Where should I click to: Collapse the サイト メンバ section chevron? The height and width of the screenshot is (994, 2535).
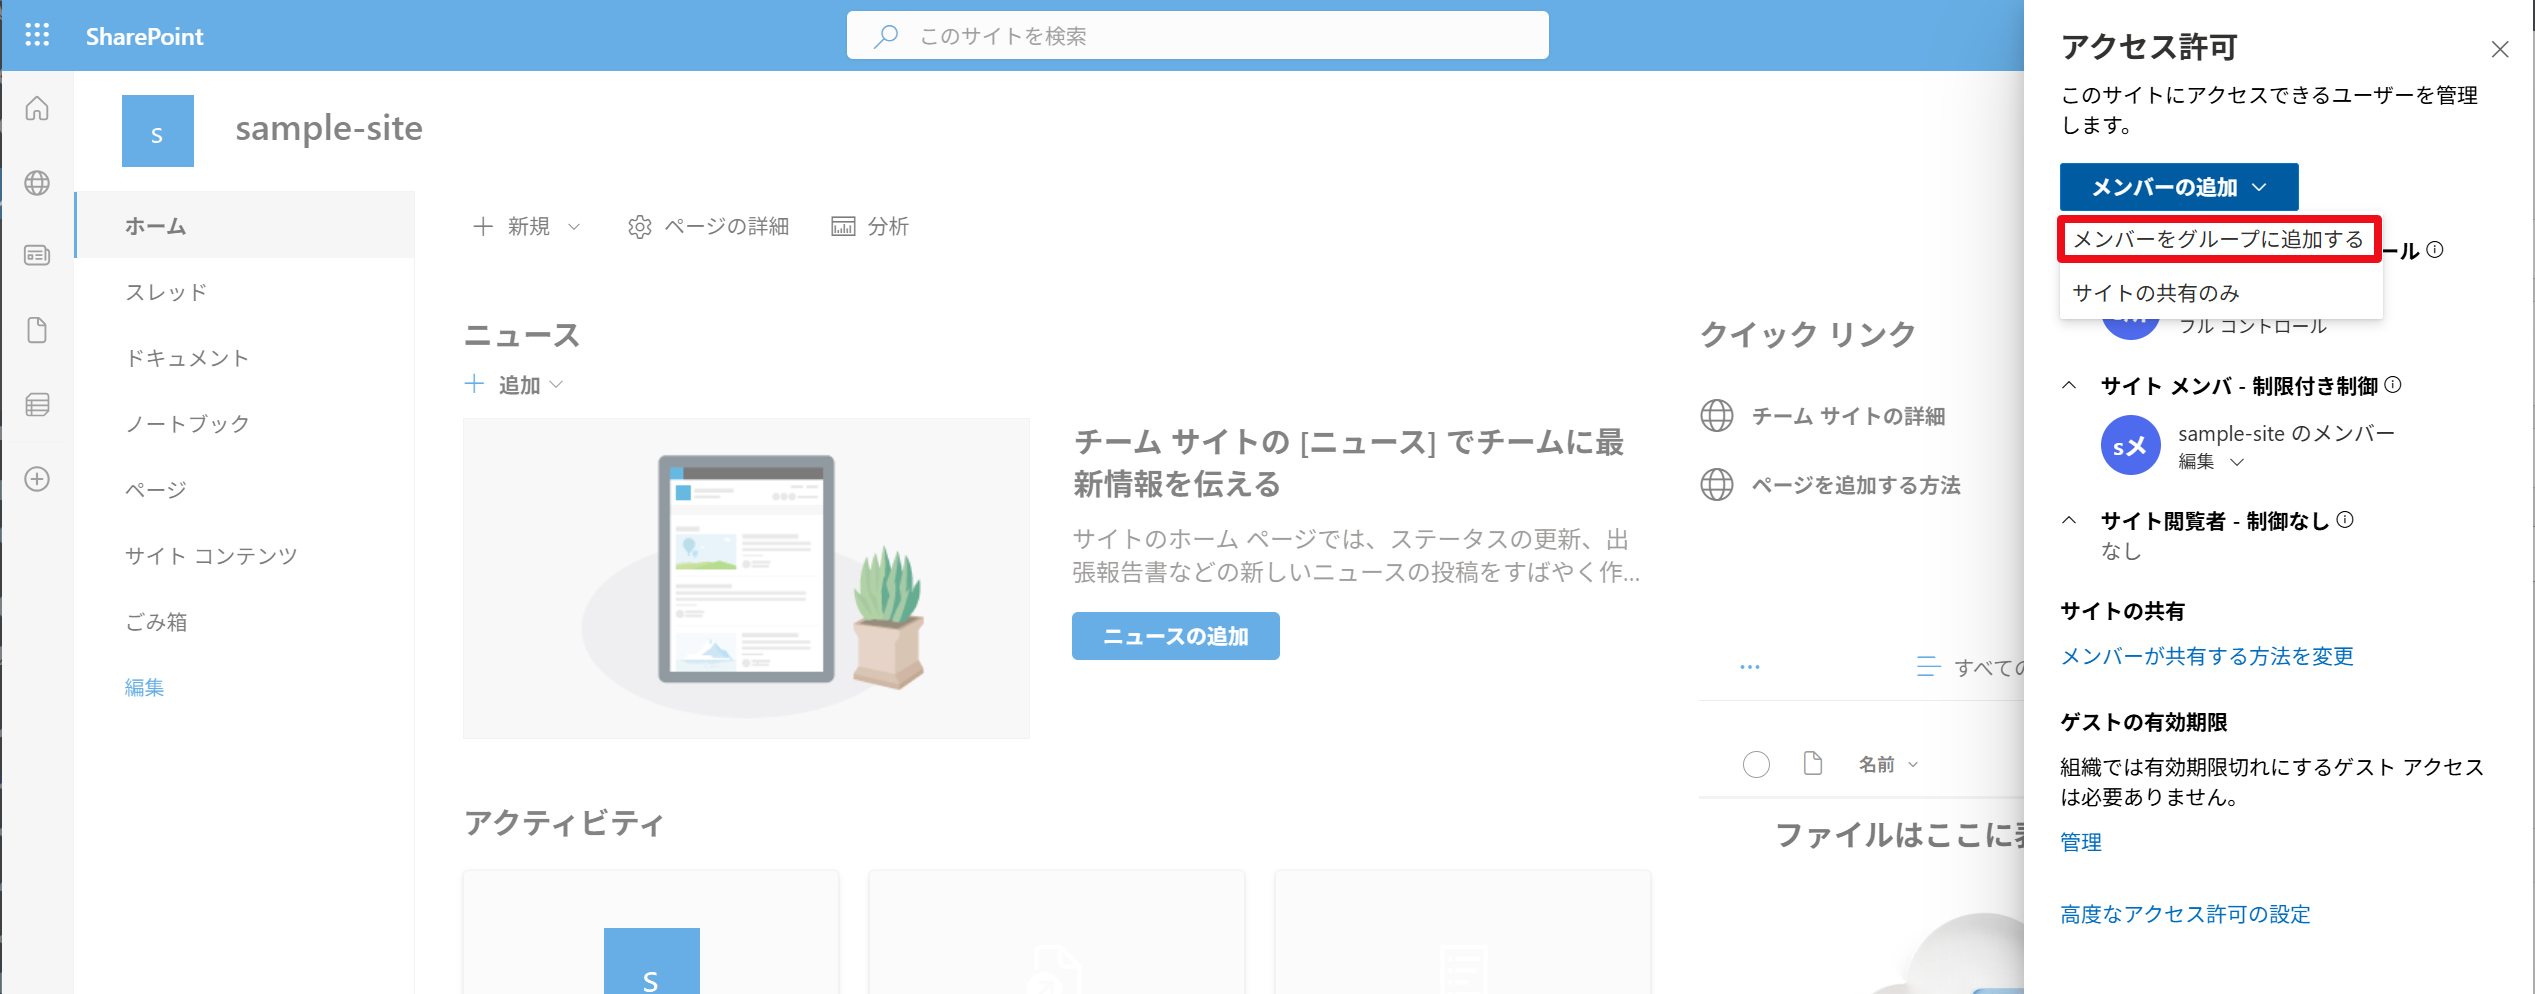pos(2069,385)
